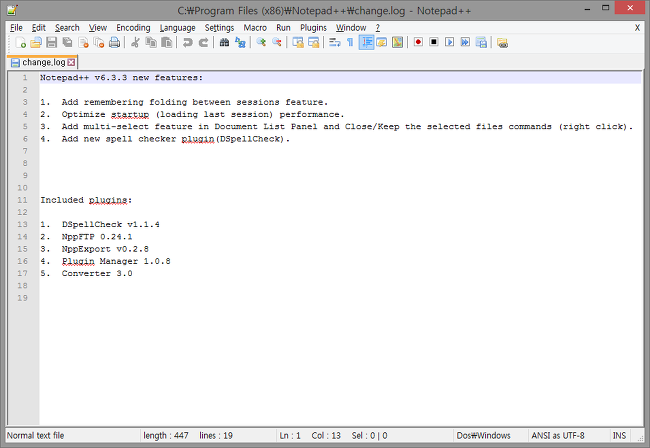Click the Redo arrow icon

(x=203, y=43)
